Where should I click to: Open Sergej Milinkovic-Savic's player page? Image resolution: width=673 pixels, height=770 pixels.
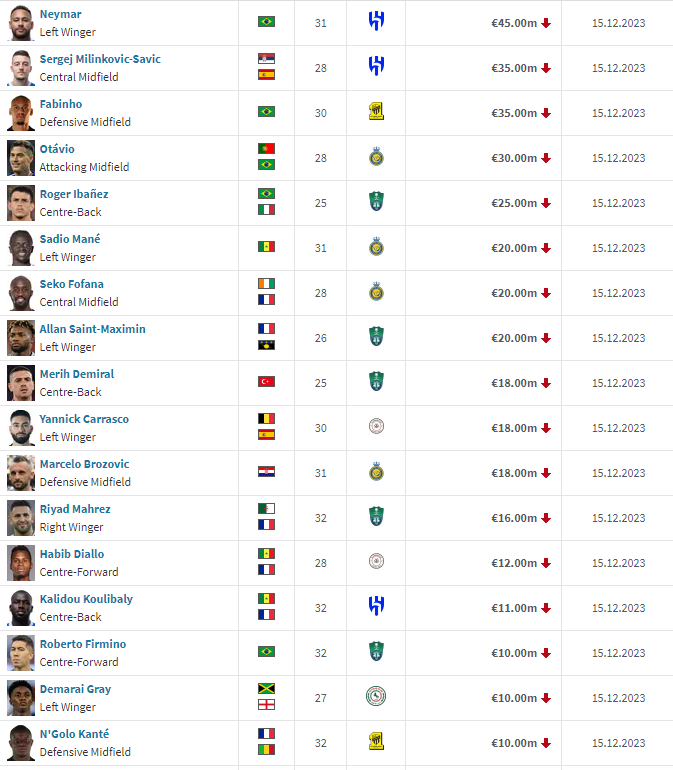pos(100,59)
